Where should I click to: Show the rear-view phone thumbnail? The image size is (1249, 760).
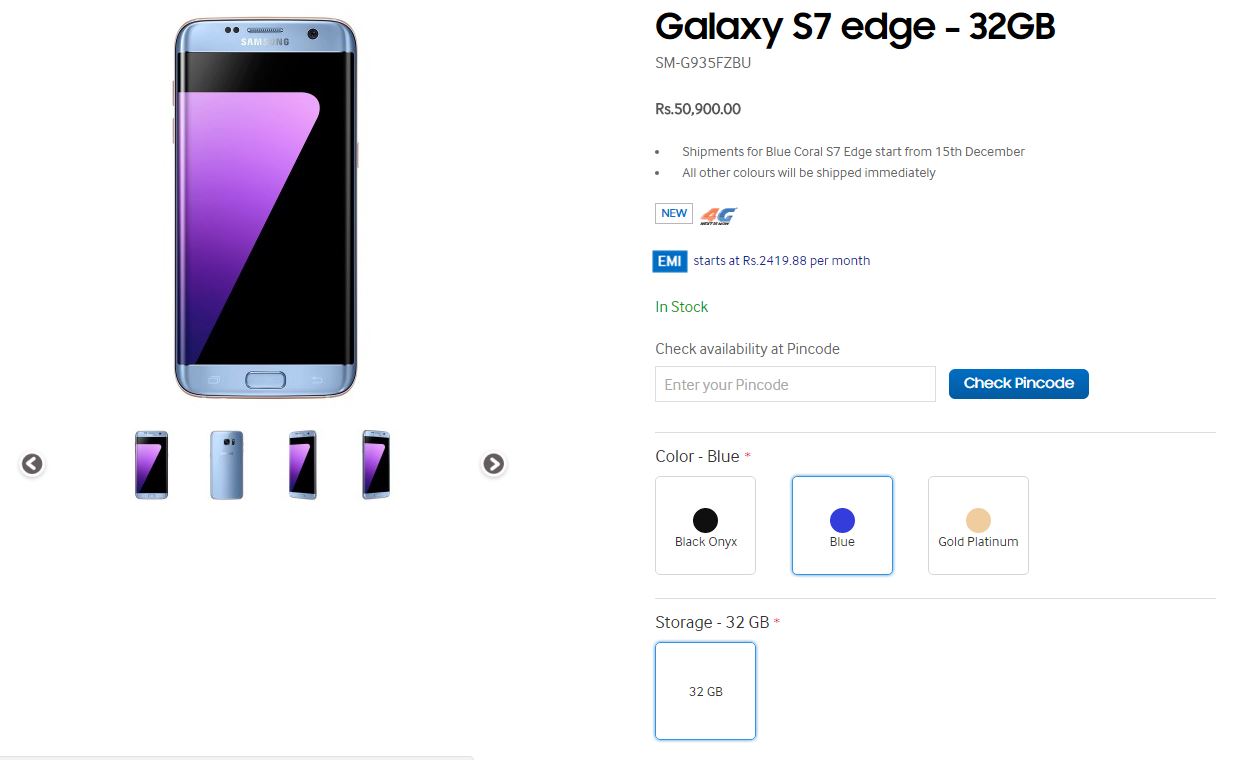pyautogui.click(x=227, y=464)
